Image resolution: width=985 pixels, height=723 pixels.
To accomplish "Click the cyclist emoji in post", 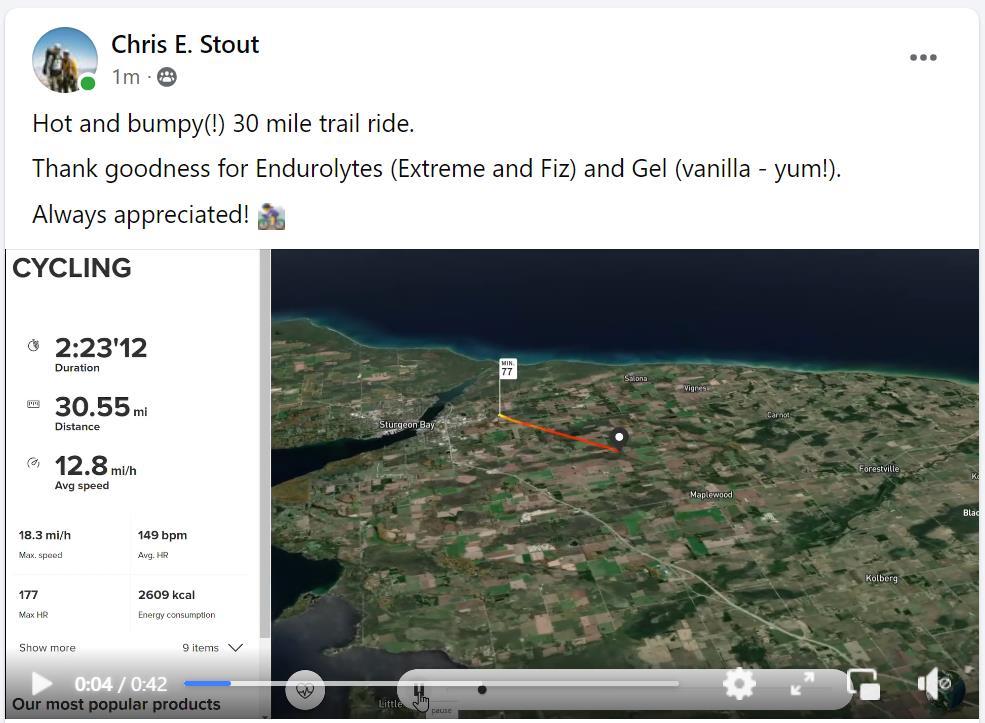I will point(271,215).
